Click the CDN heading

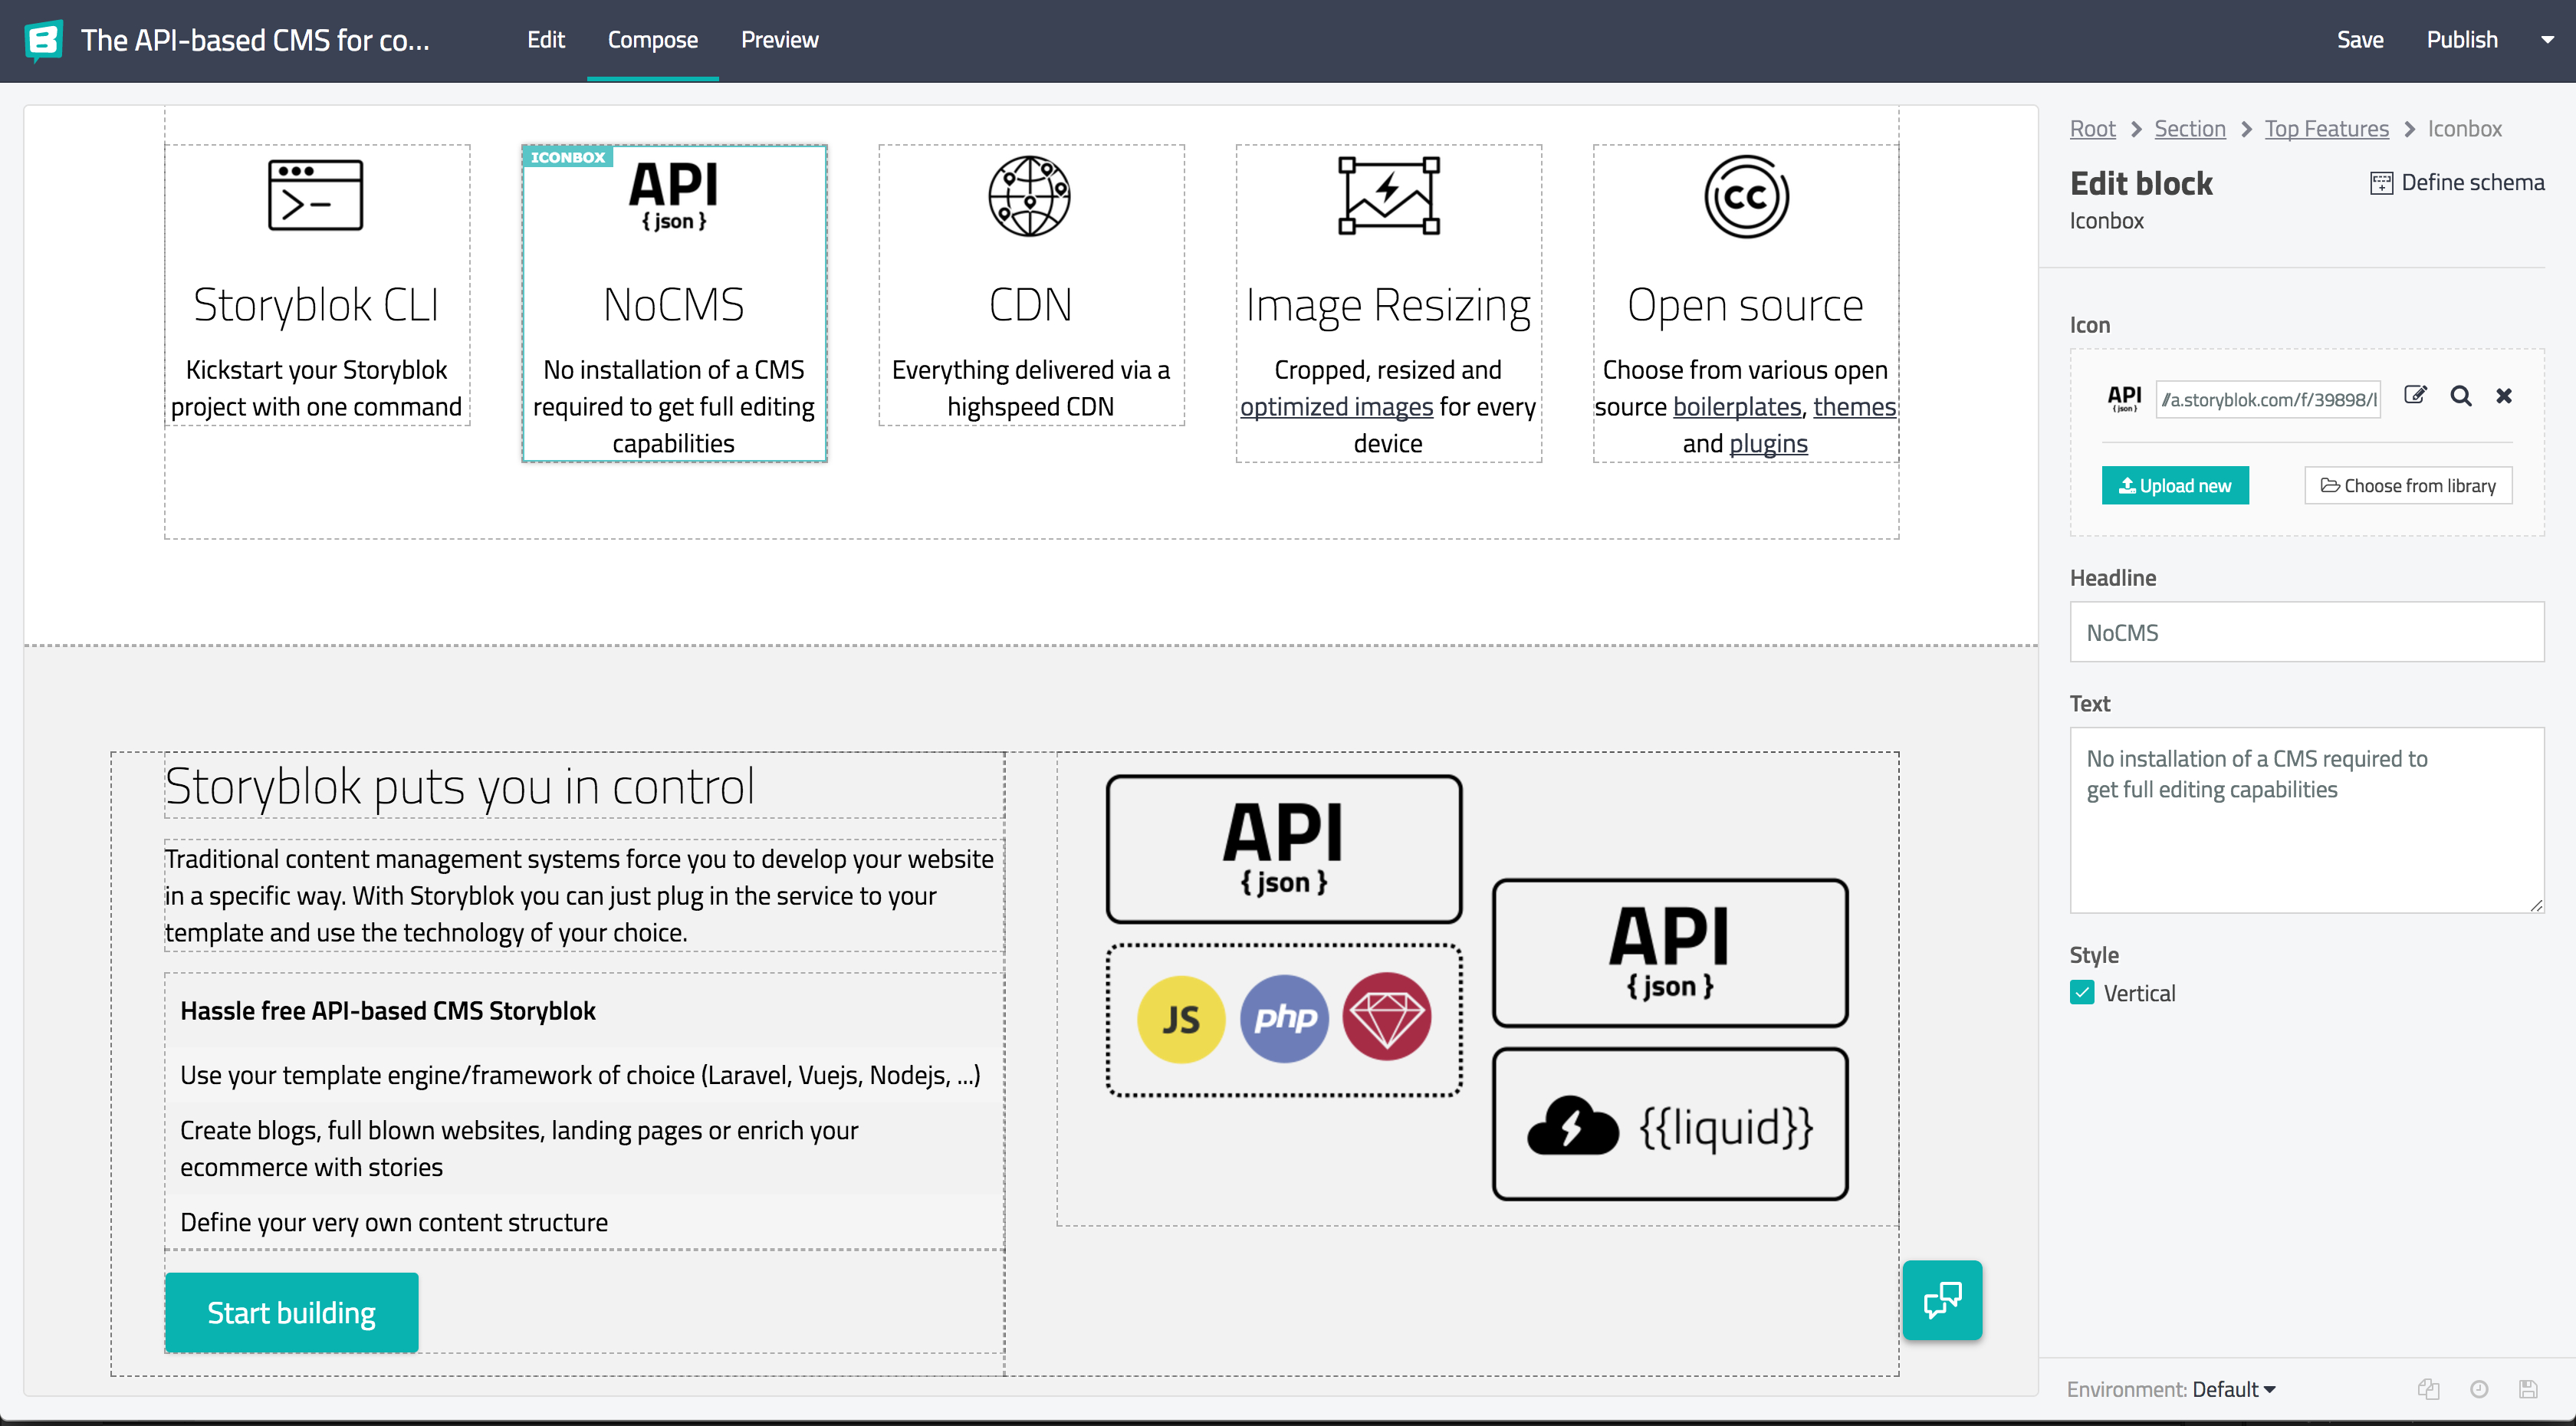click(x=1029, y=304)
